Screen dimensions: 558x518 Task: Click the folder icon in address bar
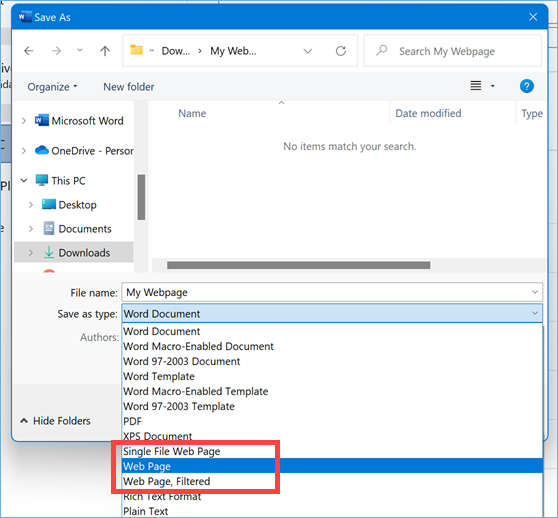[136, 50]
